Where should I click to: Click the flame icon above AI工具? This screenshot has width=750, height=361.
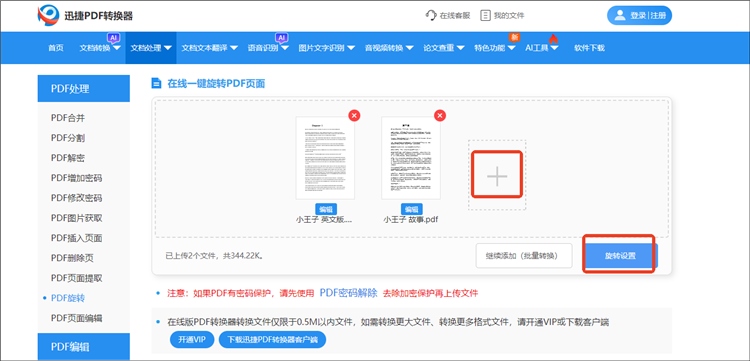553,38
